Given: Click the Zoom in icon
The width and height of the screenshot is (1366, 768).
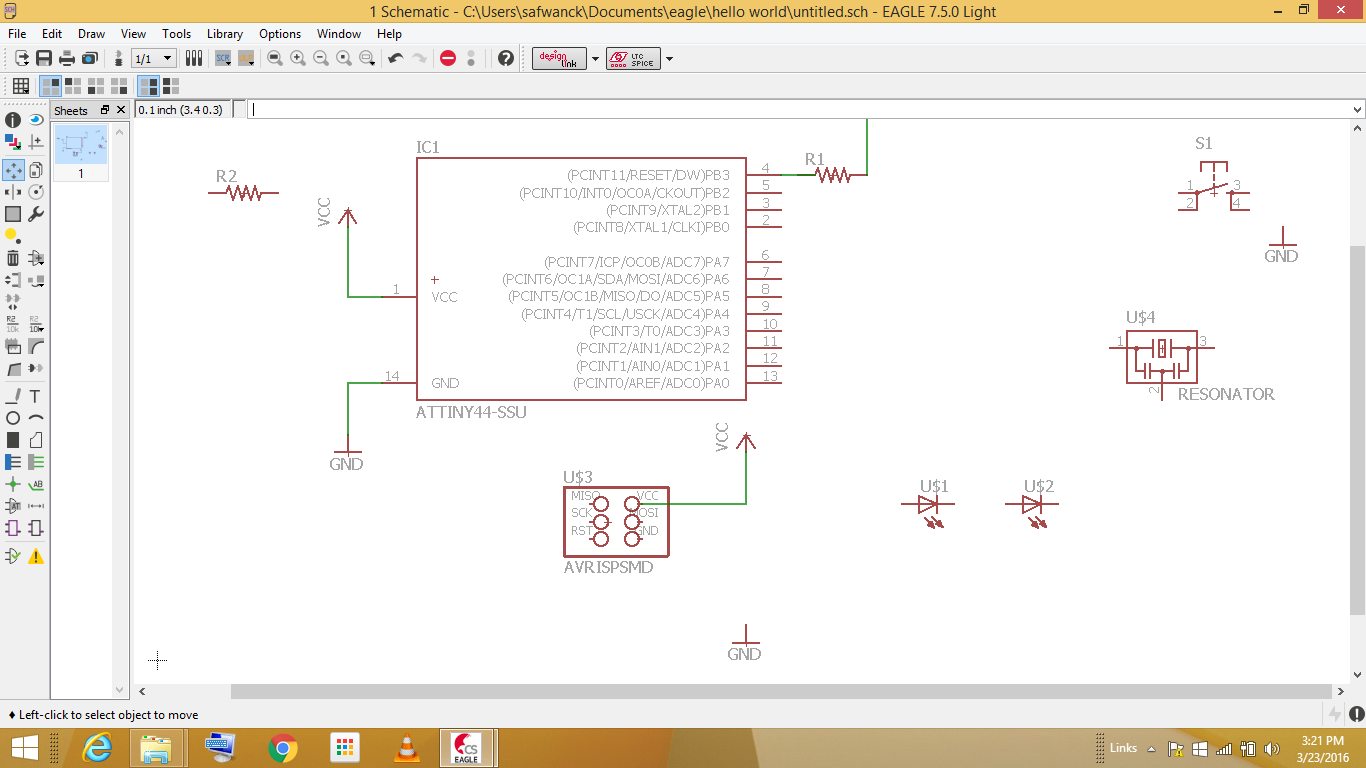Looking at the screenshot, I should point(298,58).
